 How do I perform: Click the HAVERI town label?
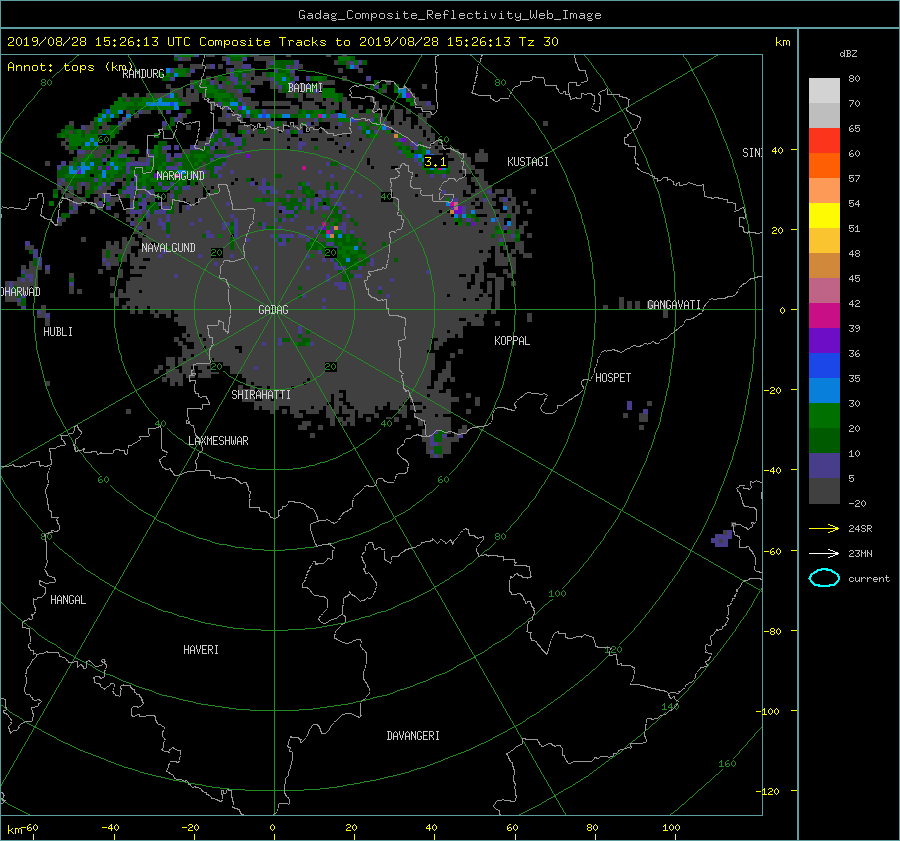click(200, 650)
